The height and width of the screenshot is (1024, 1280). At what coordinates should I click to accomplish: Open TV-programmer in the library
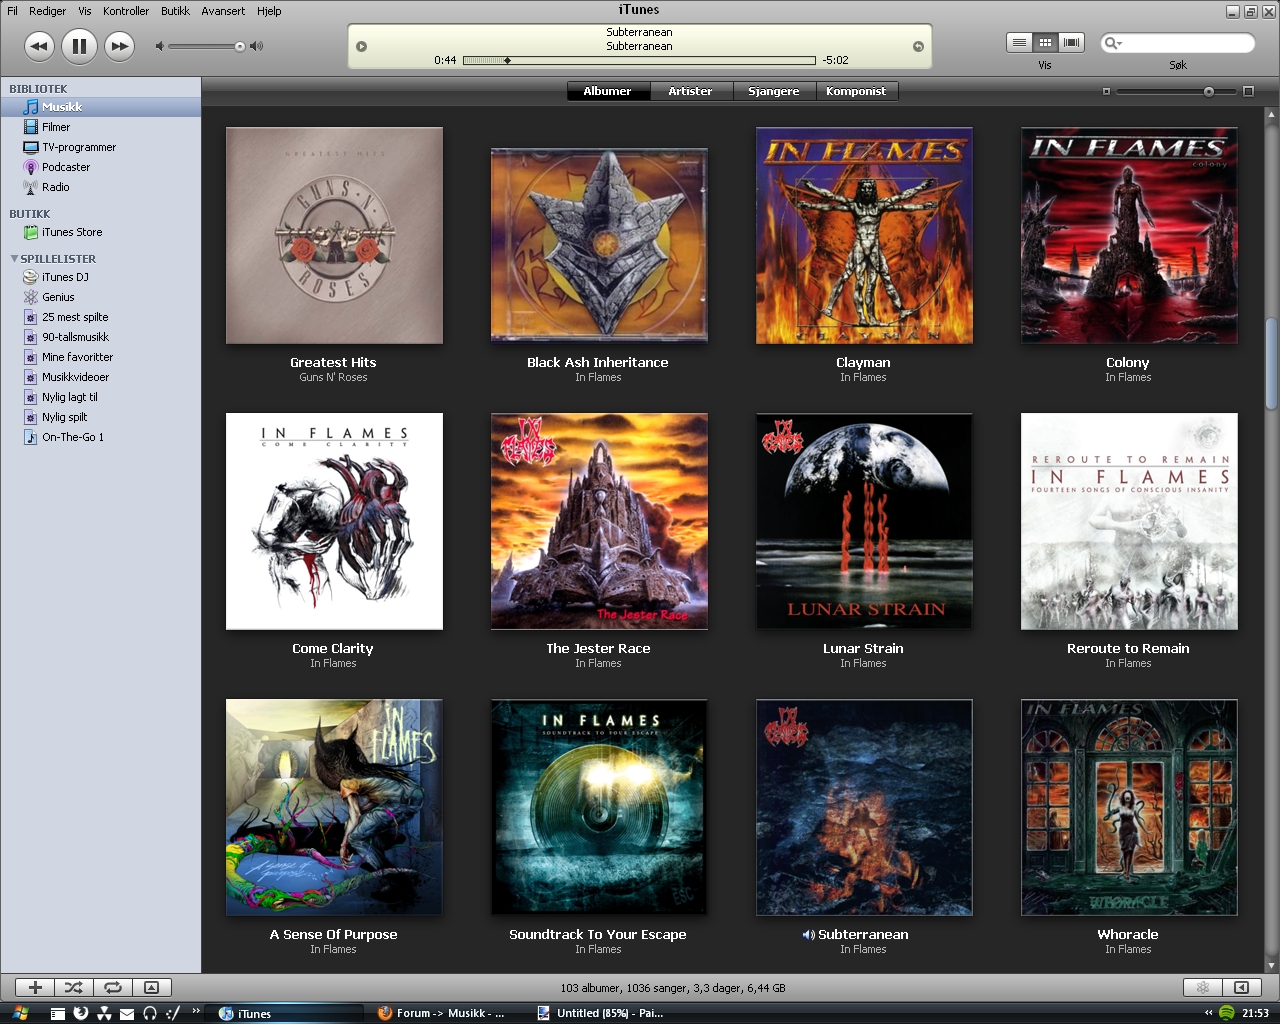[x=100, y=147]
